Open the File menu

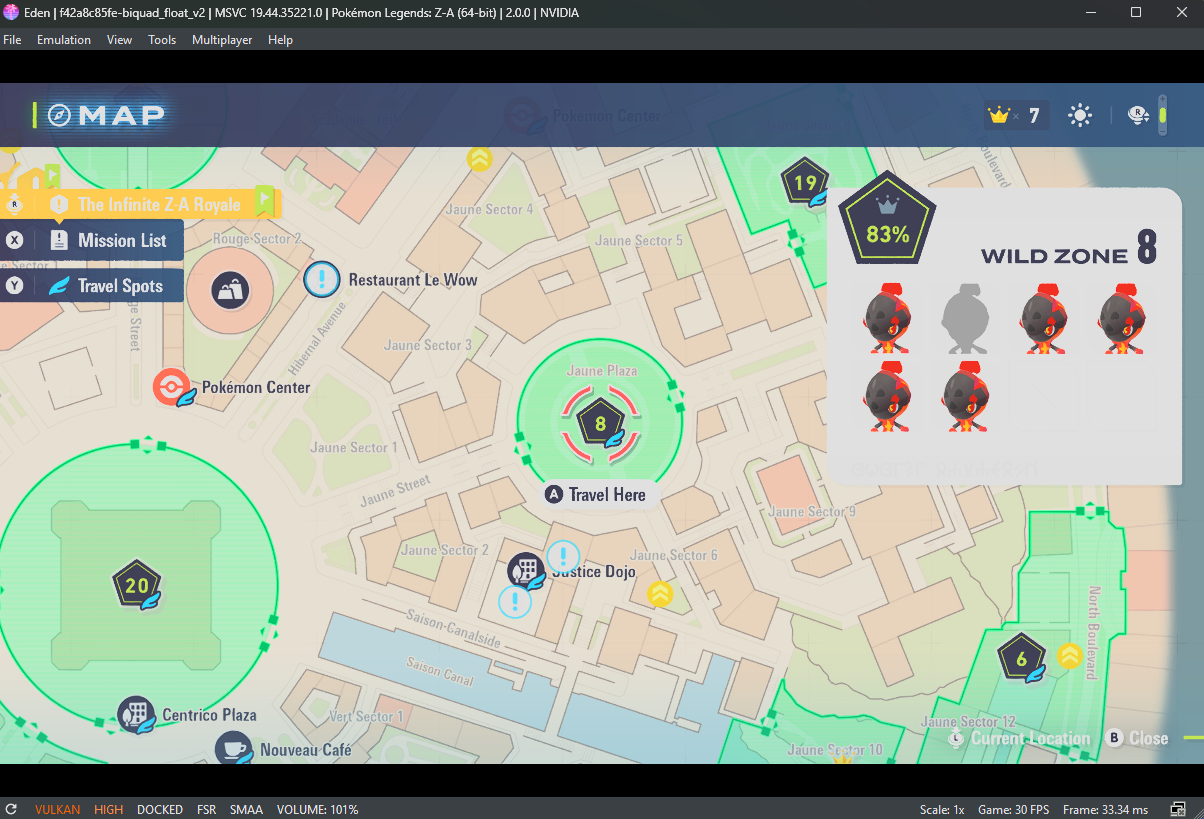point(12,40)
